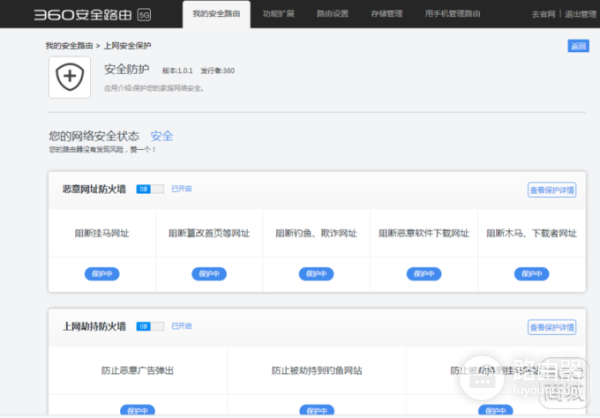Click 保护中 badge under 防止被劫持到钓鱼网站

tap(317, 410)
